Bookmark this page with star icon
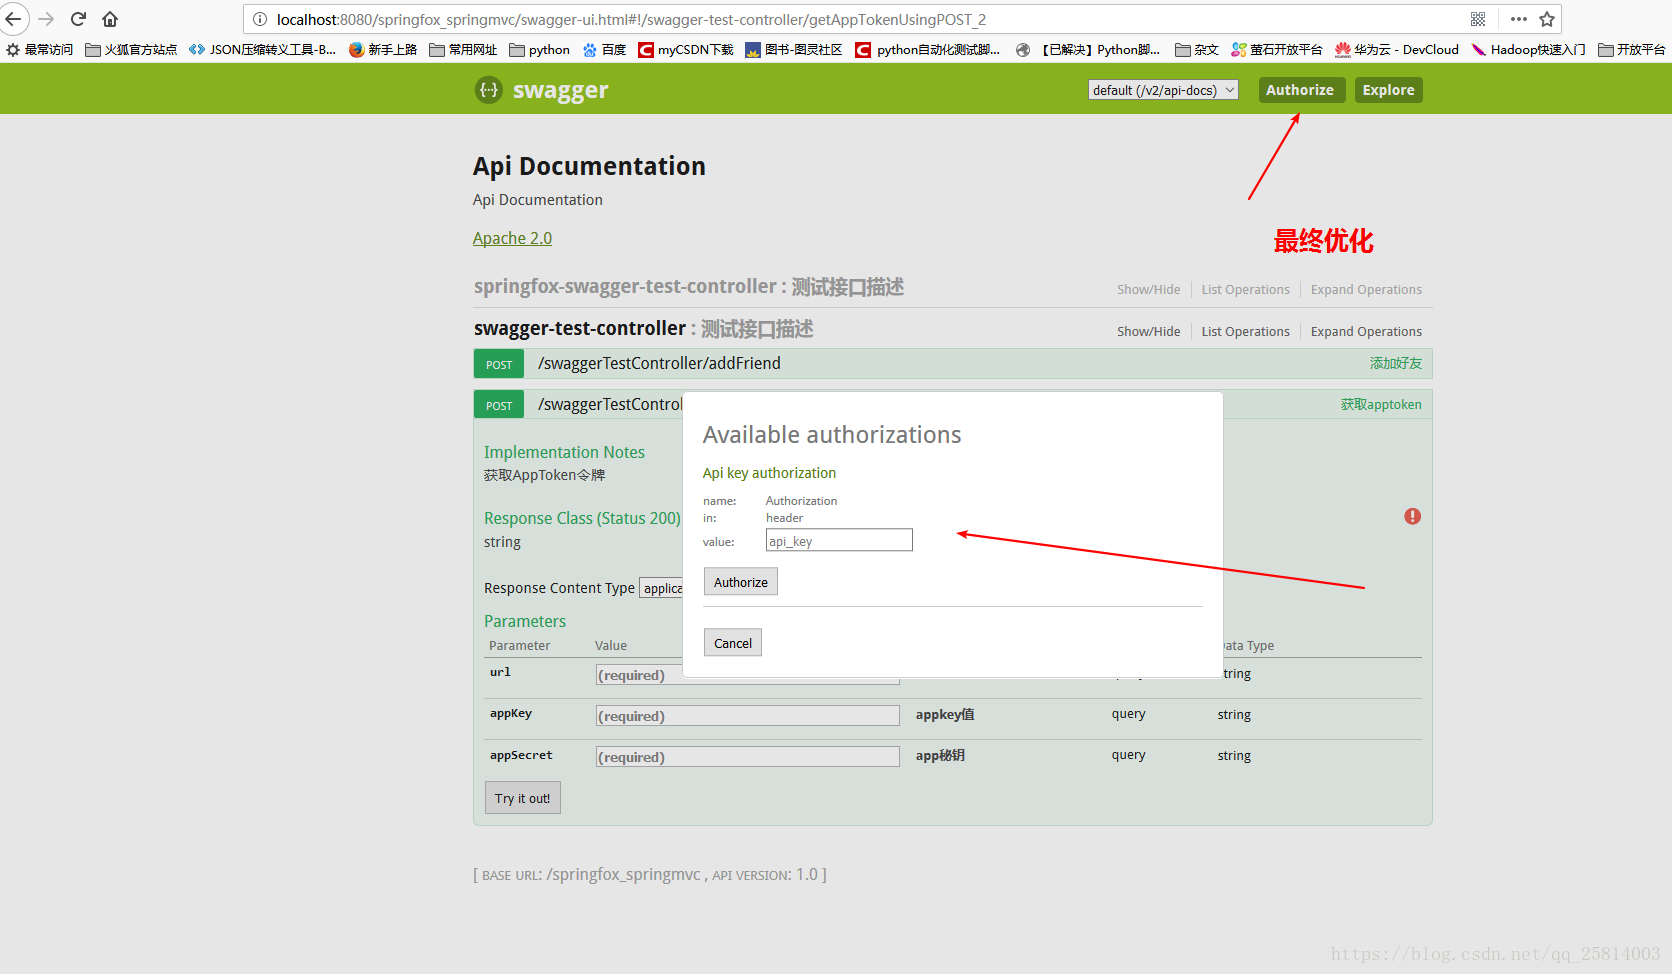 click(1547, 19)
